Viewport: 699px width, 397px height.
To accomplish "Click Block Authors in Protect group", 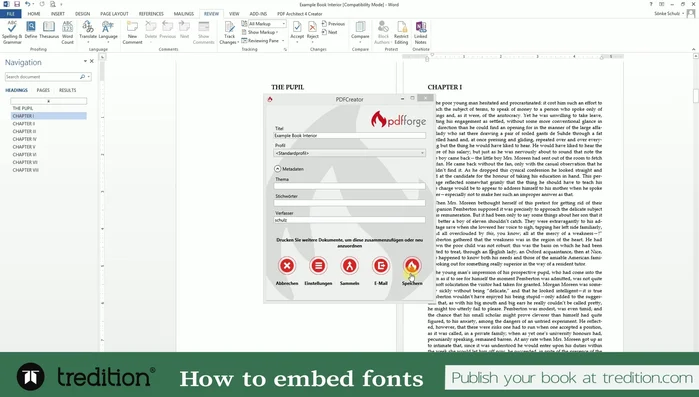I will tap(383, 32).
